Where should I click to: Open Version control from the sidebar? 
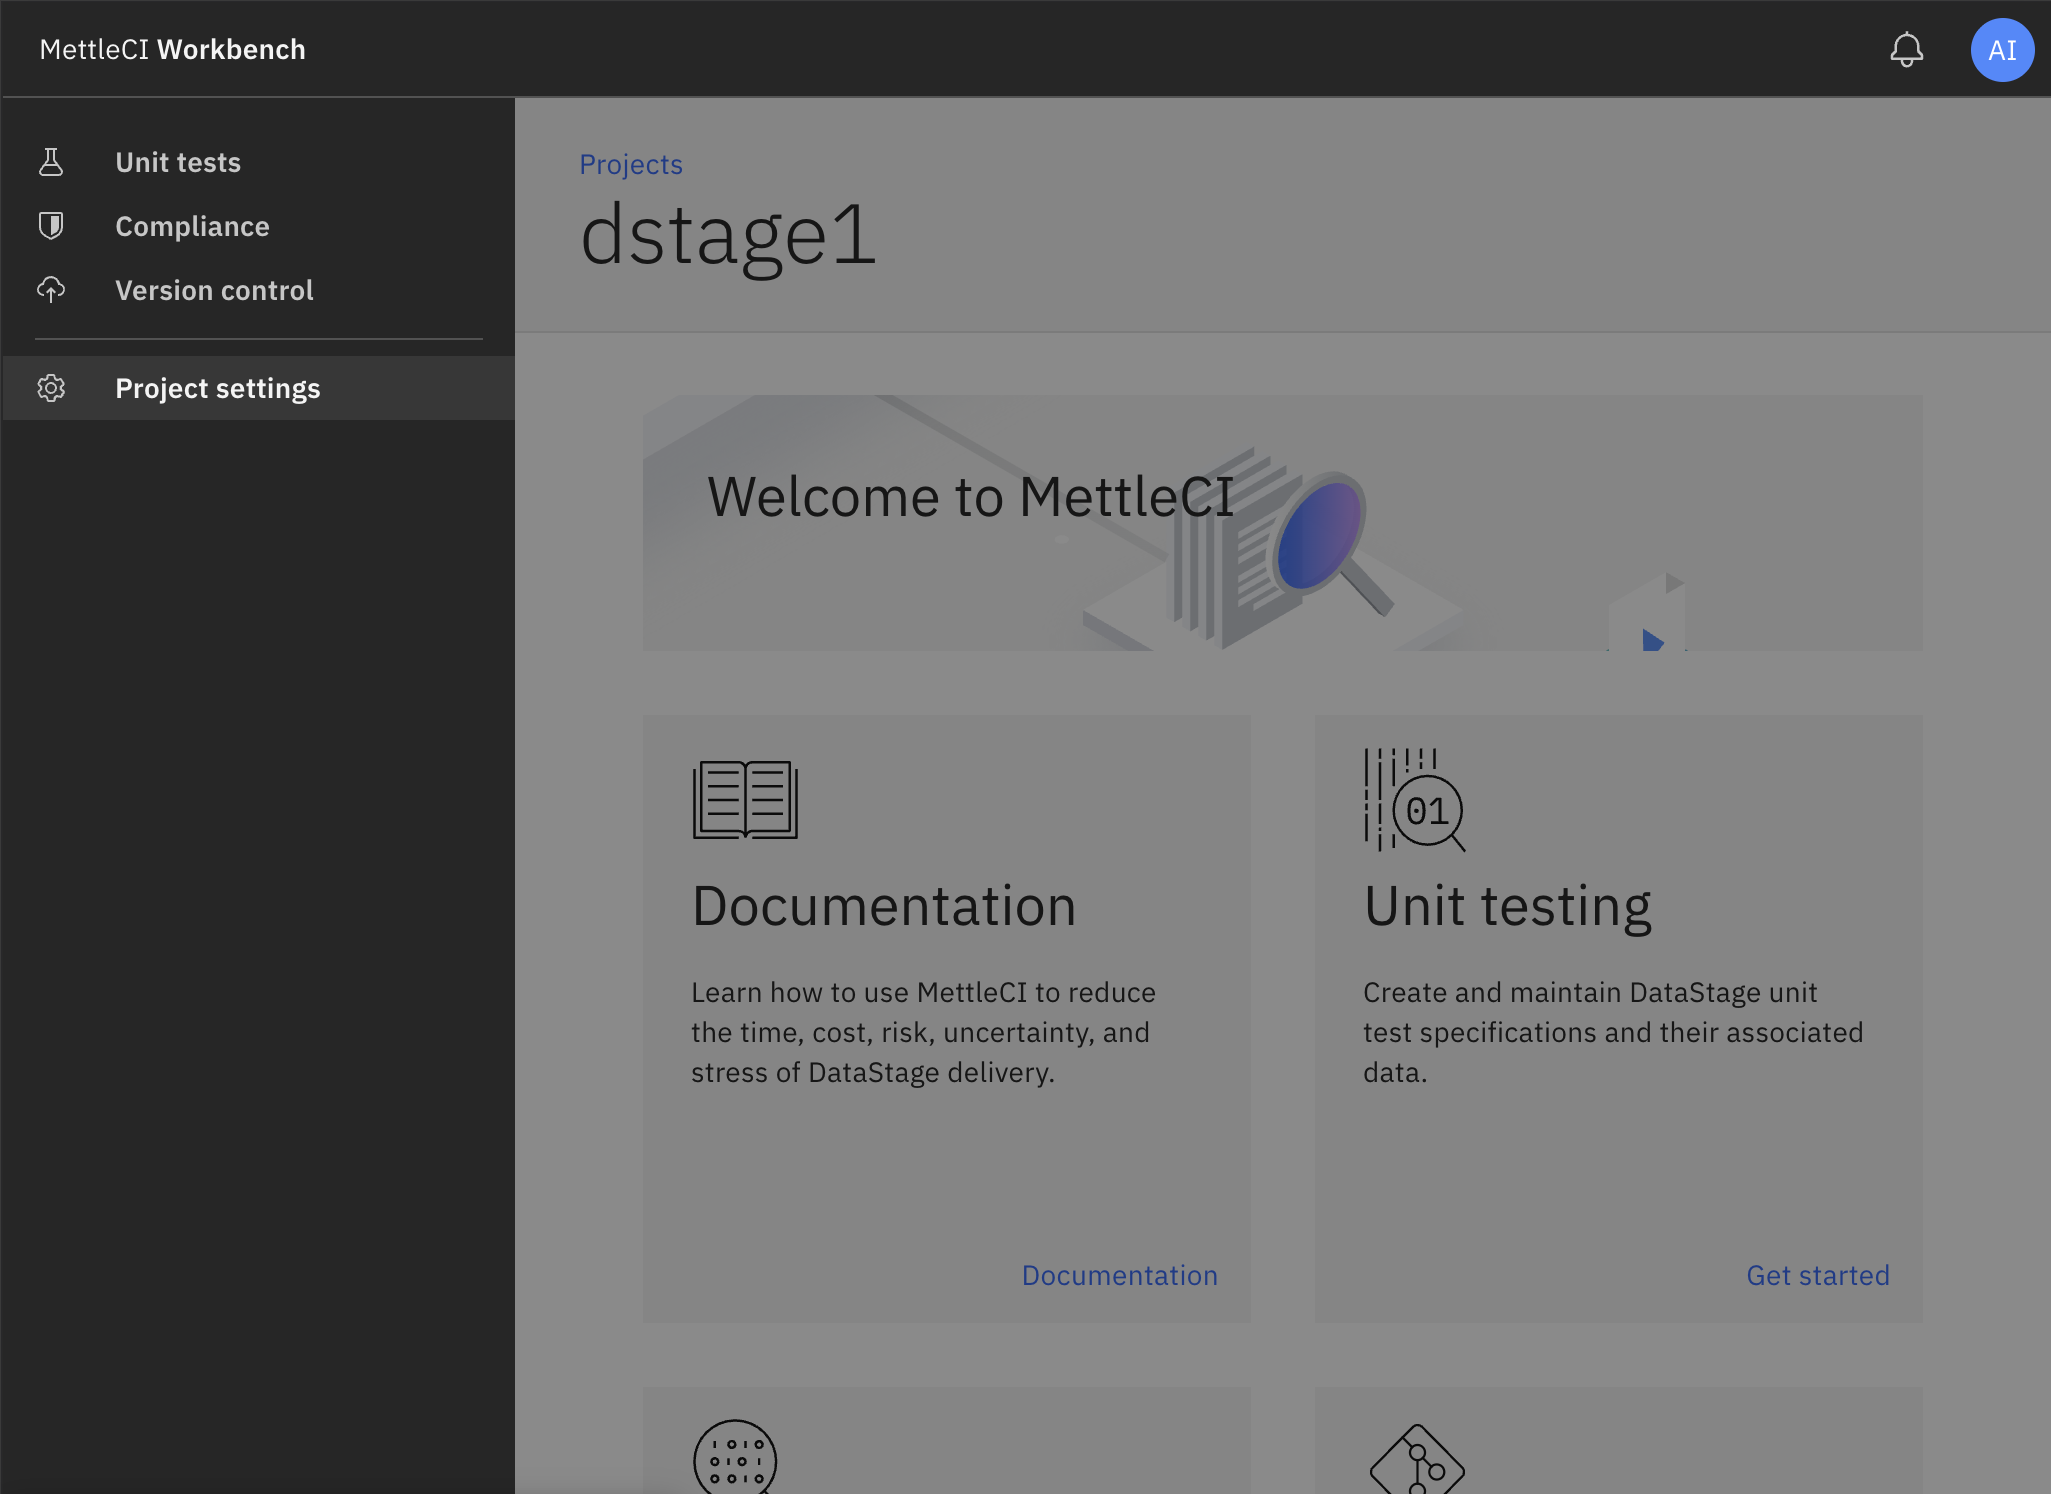(x=214, y=290)
